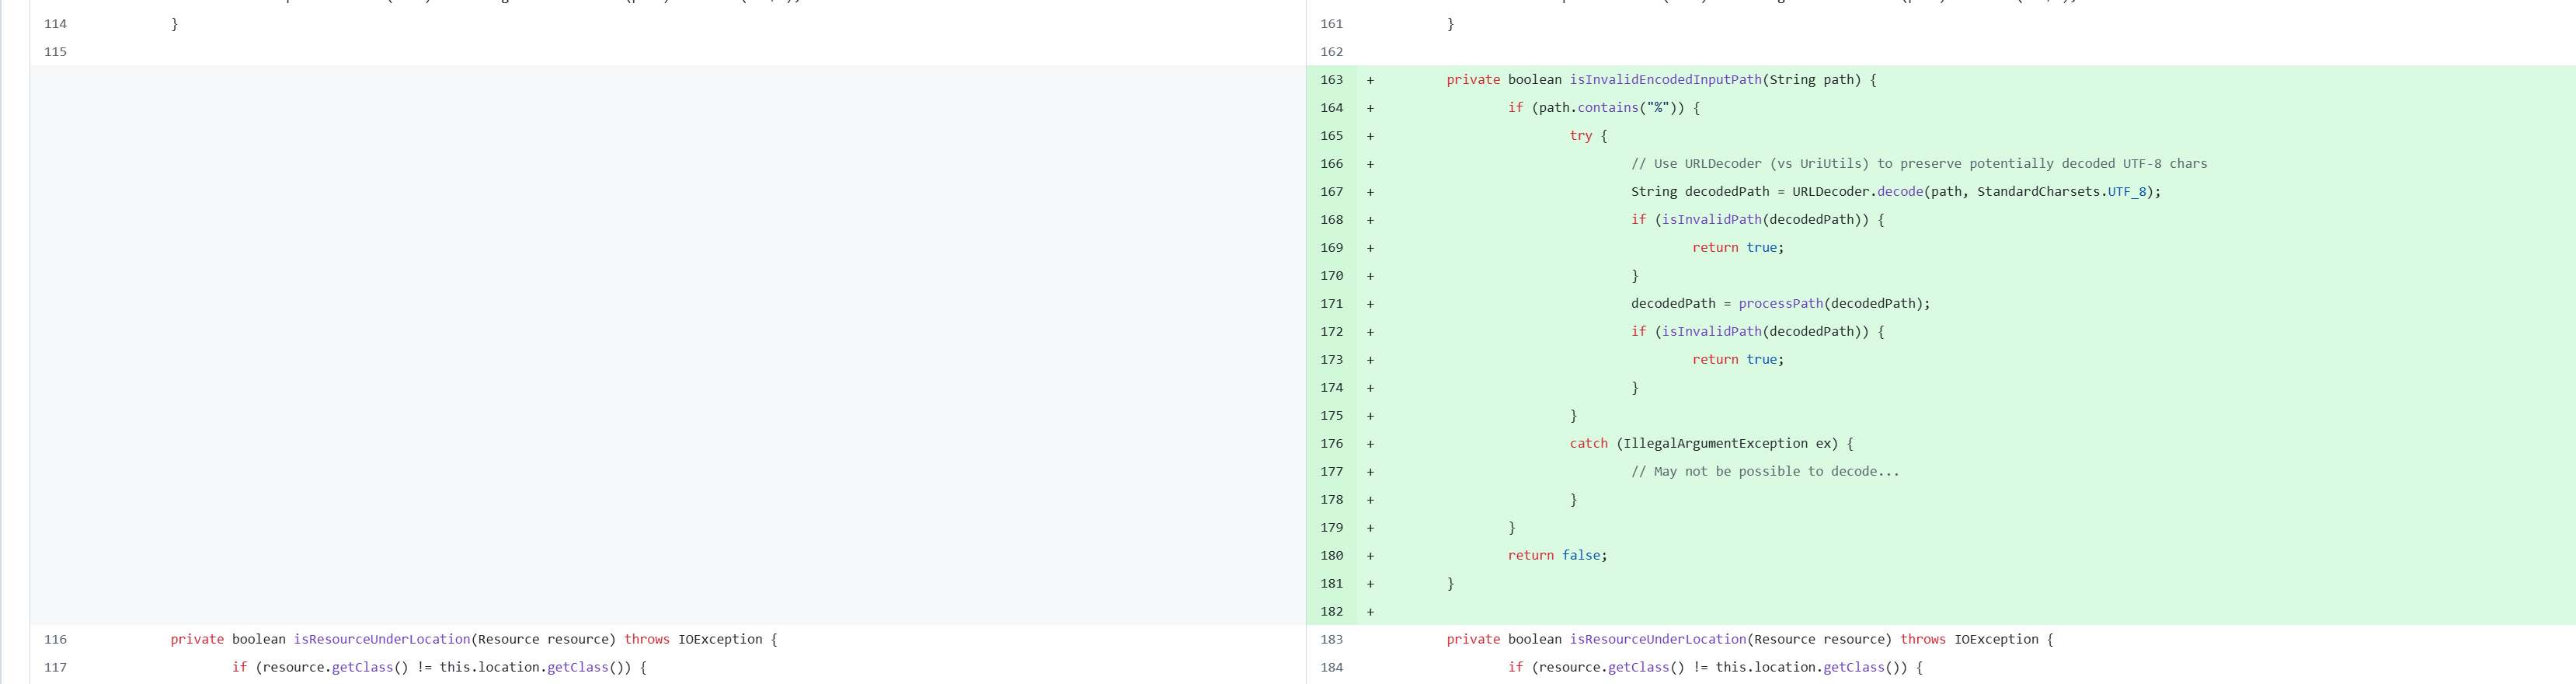Select line number 162 in the right pane
2576x684 pixels.
(1331, 52)
